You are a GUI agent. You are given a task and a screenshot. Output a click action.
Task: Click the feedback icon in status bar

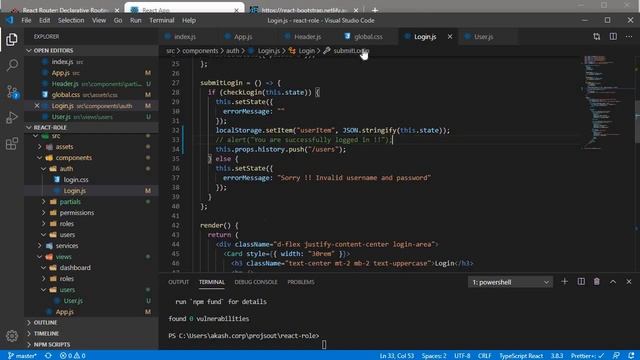(x=616, y=356)
